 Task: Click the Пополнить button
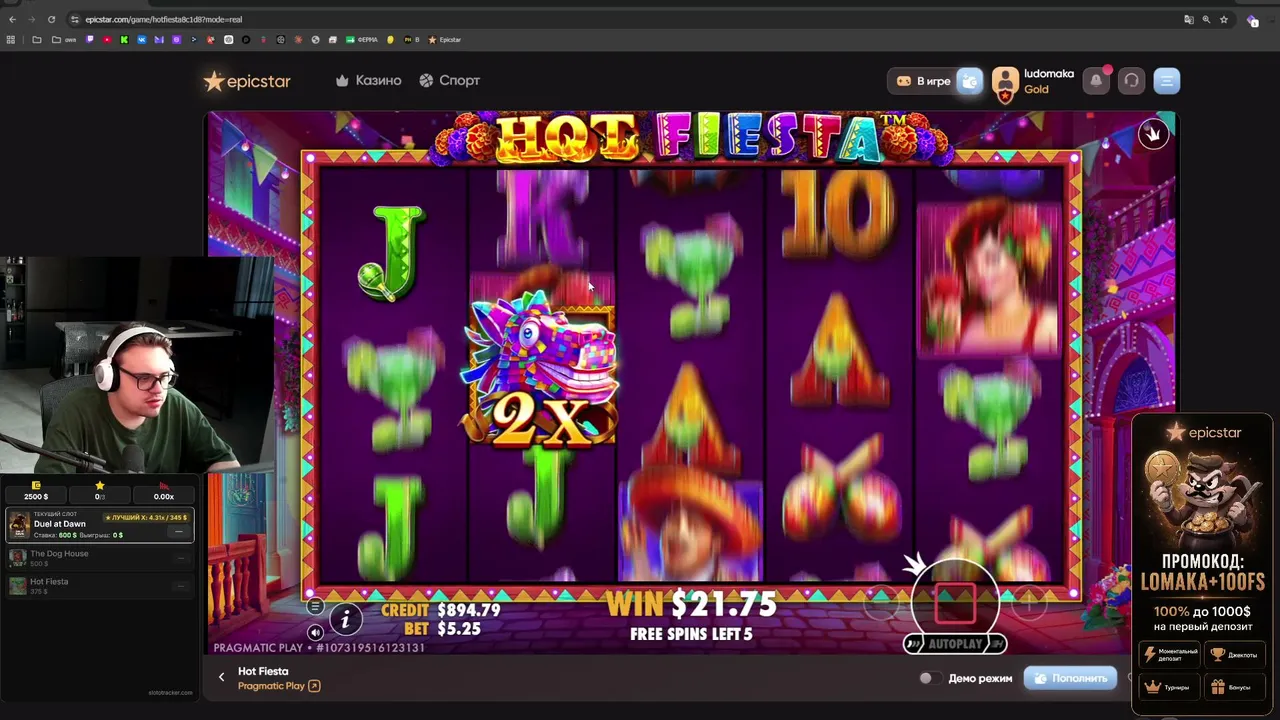pos(1070,678)
